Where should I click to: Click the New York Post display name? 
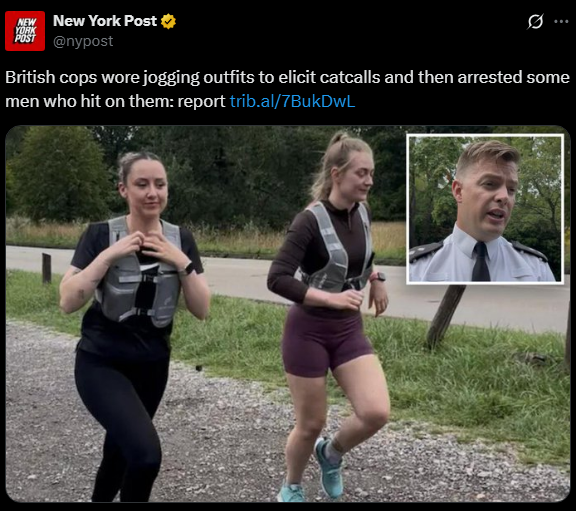[x=105, y=21]
